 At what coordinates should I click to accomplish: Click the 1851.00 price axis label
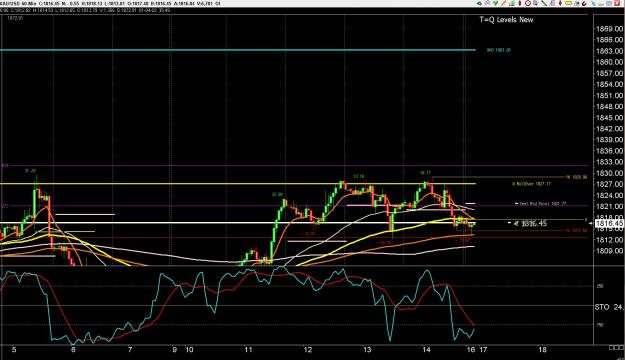609,96
